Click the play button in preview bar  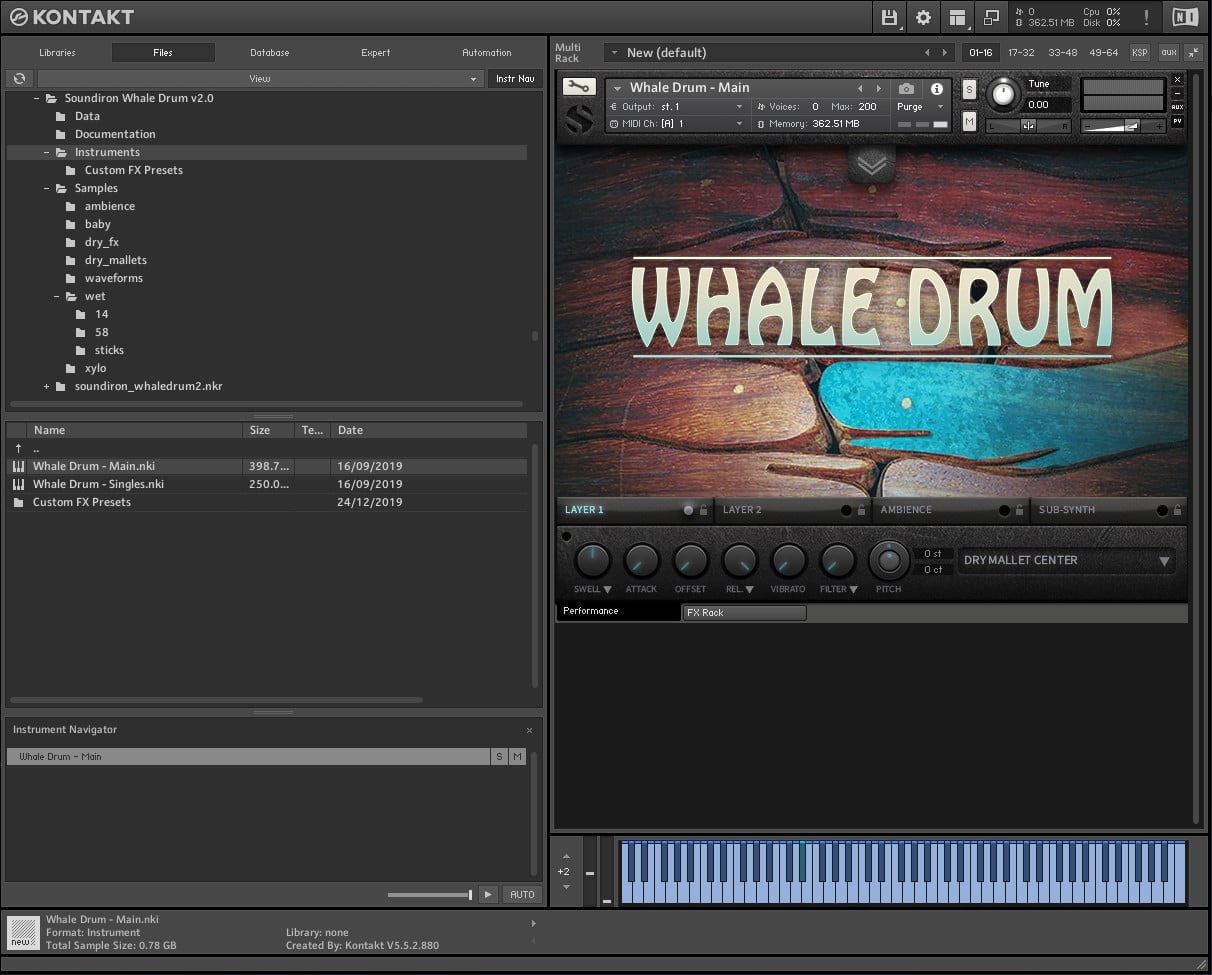tap(488, 894)
